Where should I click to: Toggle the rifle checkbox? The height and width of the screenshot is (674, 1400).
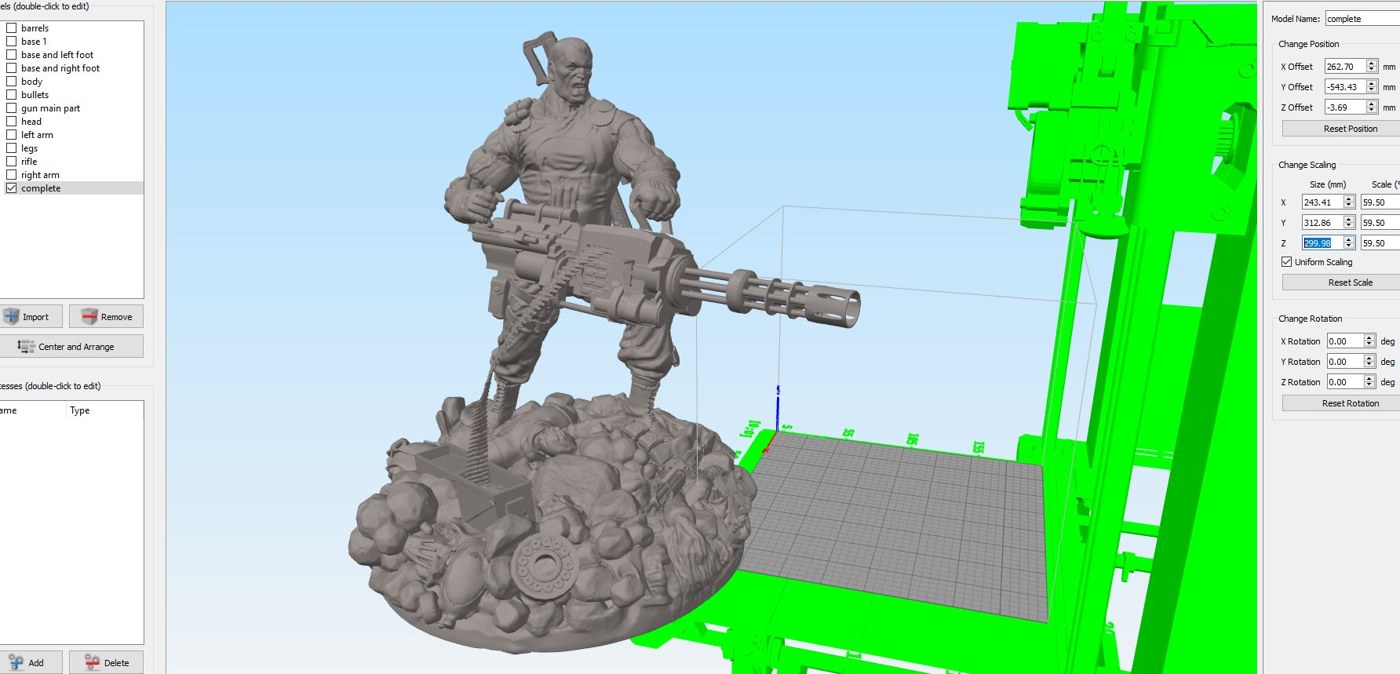pyautogui.click(x=11, y=161)
